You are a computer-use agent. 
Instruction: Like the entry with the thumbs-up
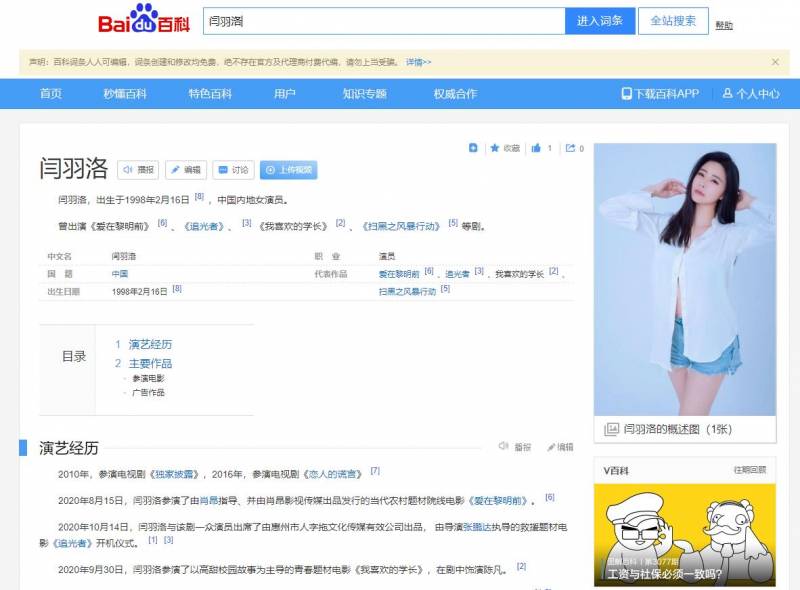coord(535,147)
